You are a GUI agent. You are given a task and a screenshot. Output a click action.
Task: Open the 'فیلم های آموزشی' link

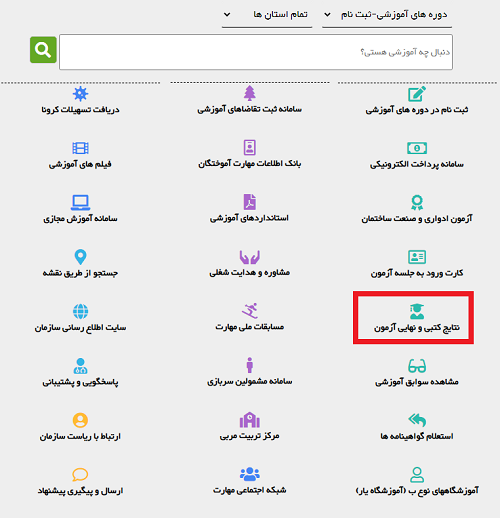click(x=80, y=164)
